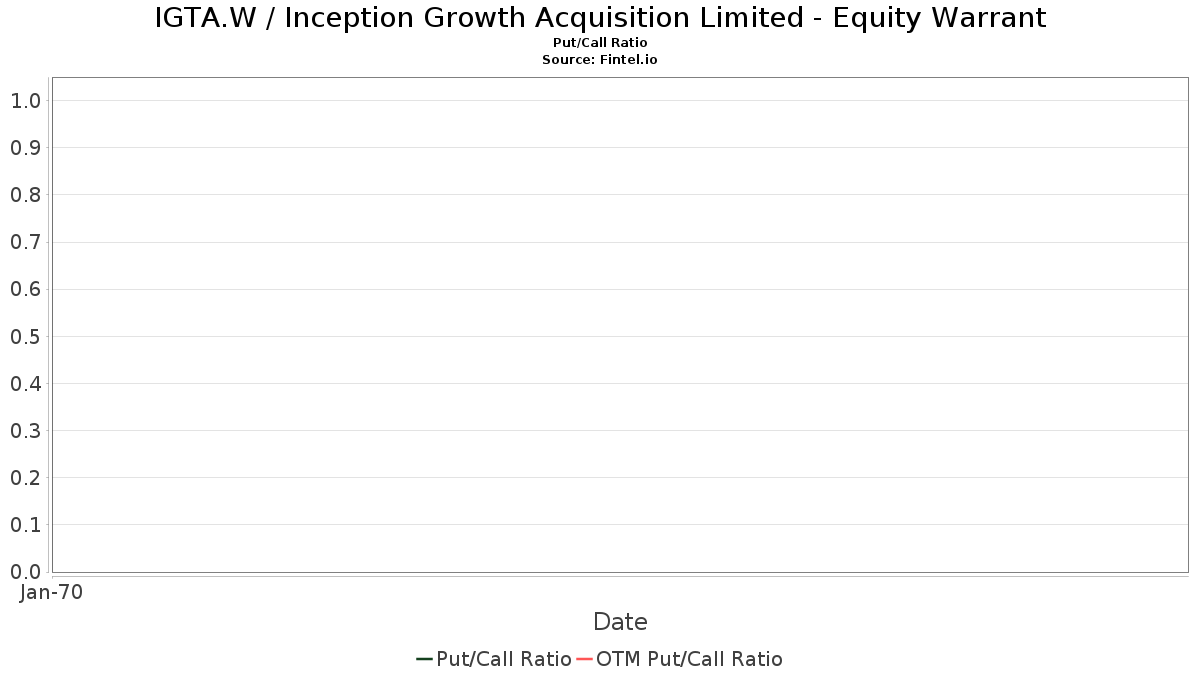Select the 0.2 y-axis tick label
The height and width of the screenshot is (675, 1200).
point(25,478)
